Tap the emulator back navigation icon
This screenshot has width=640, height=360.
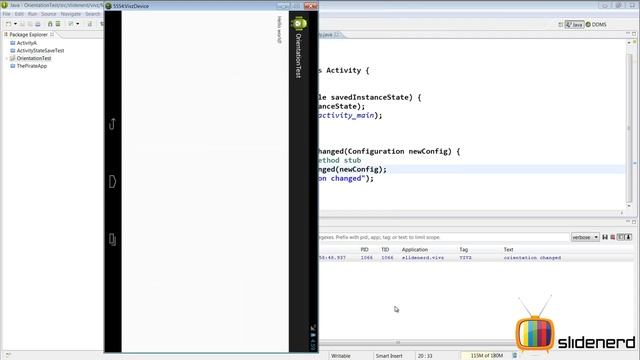click(113, 124)
